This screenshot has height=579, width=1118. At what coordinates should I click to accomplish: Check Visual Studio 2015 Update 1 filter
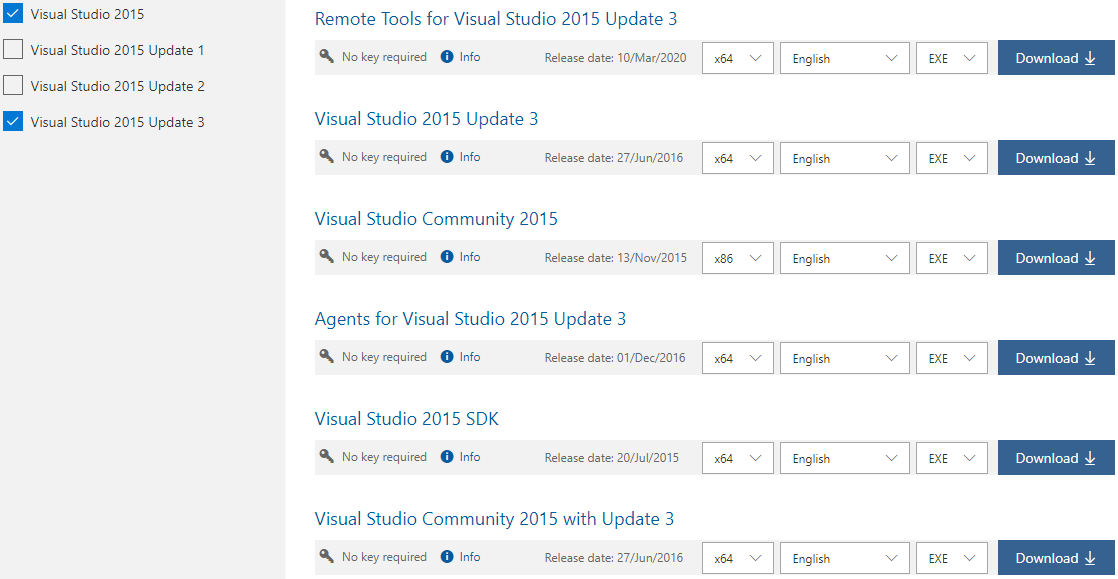(14, 50)
